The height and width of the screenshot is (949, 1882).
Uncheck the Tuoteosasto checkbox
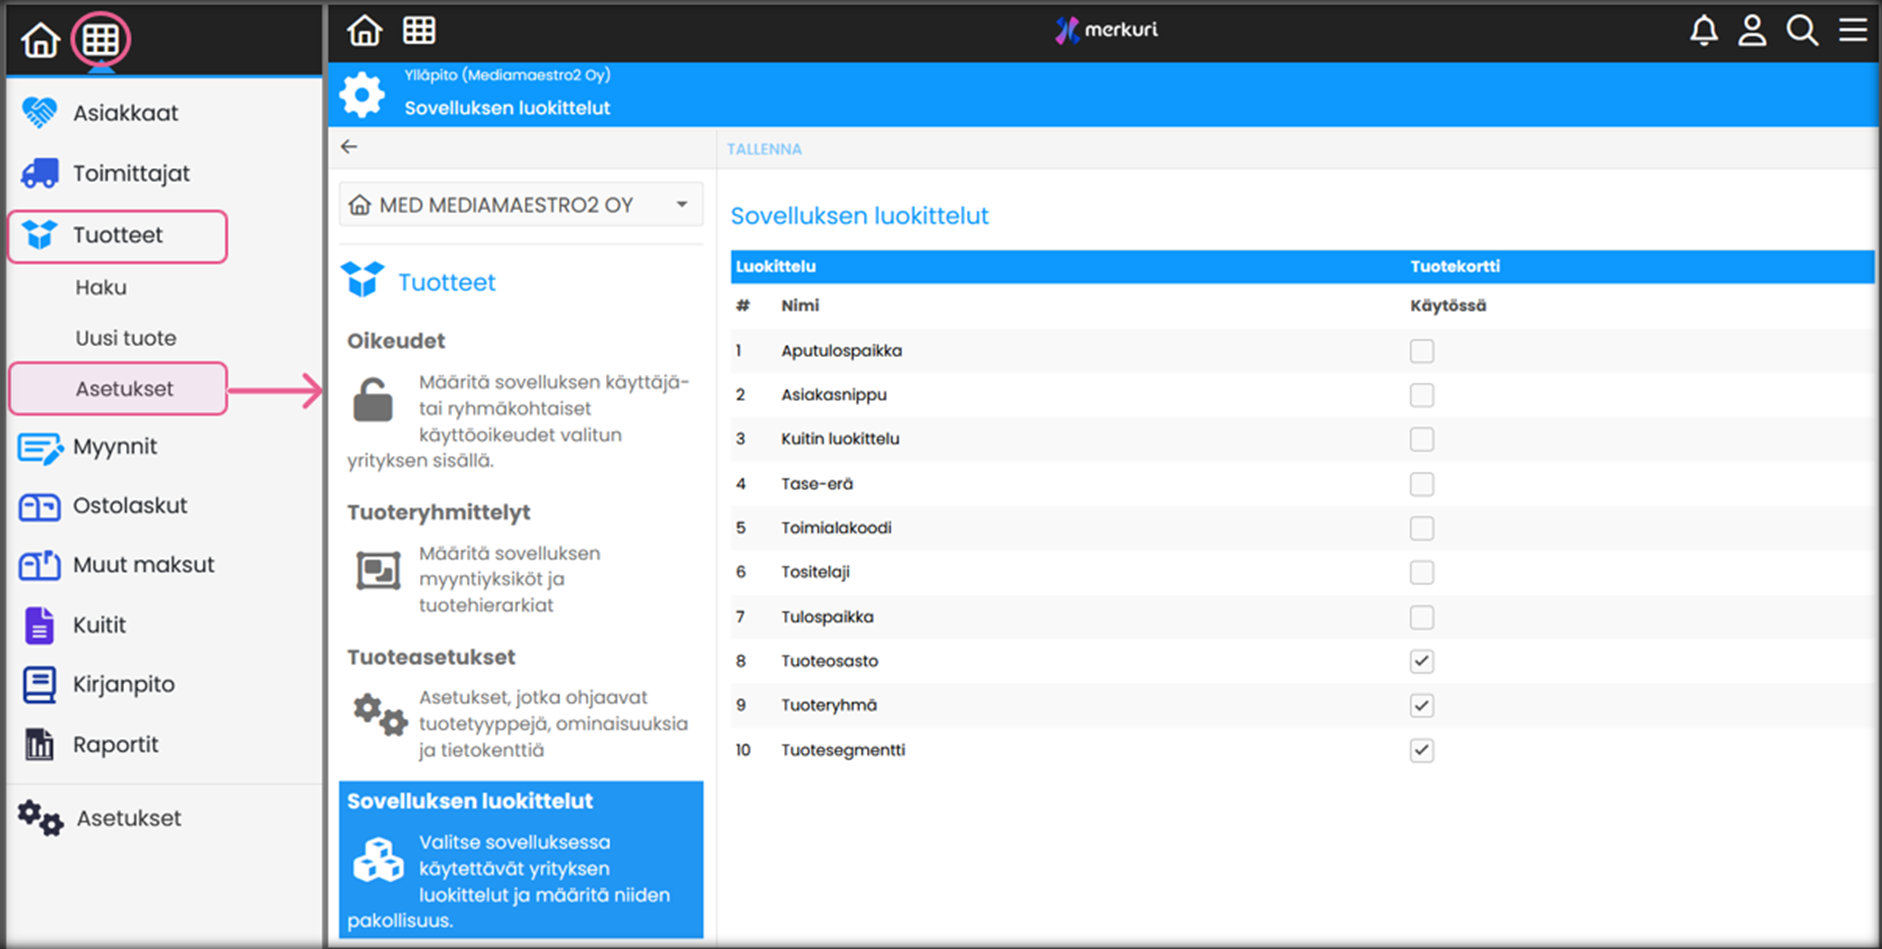point(1421,661)
